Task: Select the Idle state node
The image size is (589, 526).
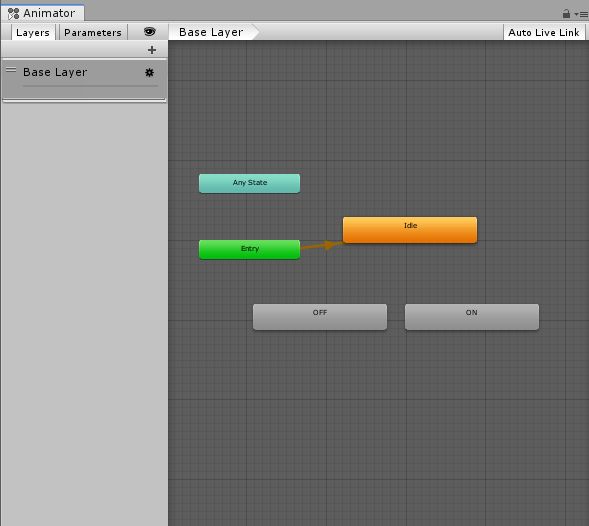Action: click(410, 230)
